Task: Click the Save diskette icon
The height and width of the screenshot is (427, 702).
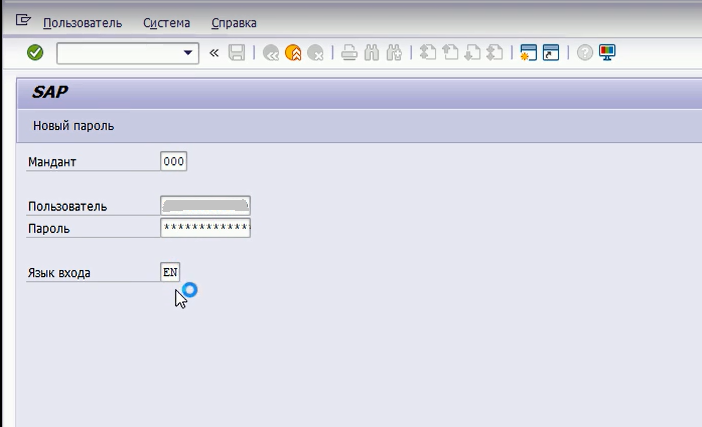Action: 237,53
